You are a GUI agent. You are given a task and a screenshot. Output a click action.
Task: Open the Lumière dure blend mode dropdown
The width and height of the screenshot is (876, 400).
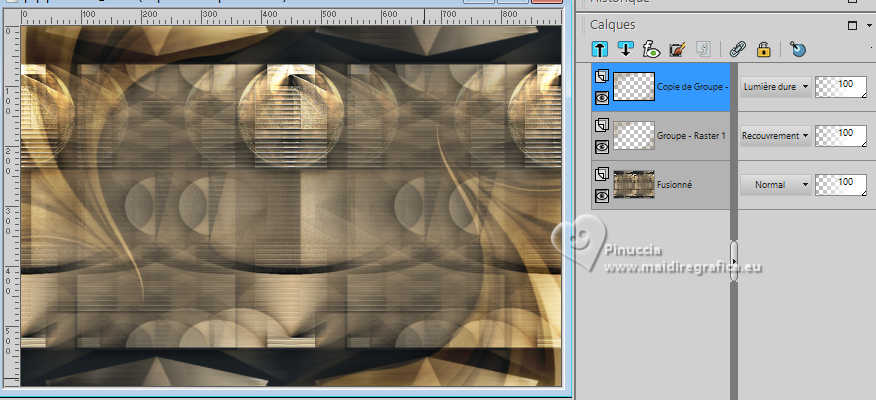click(x=775, y=87)
